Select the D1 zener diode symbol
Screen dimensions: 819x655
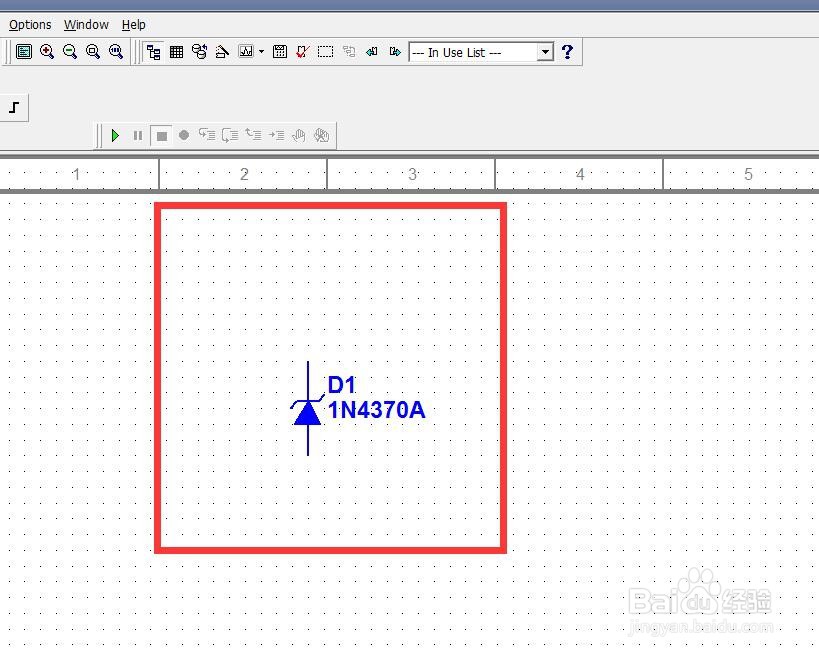308,408
